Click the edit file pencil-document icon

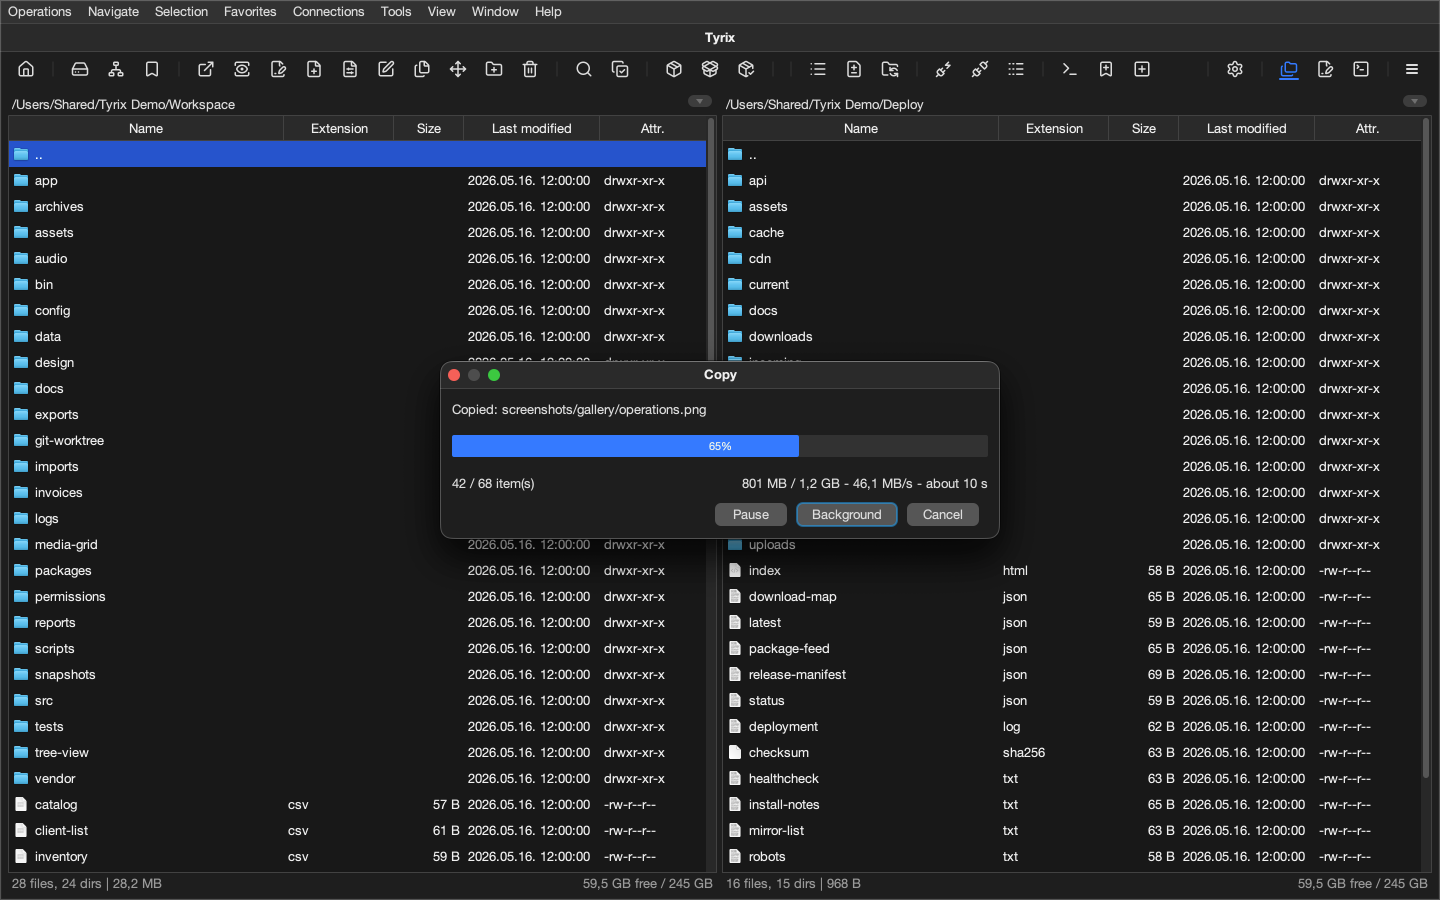point(278,69)
